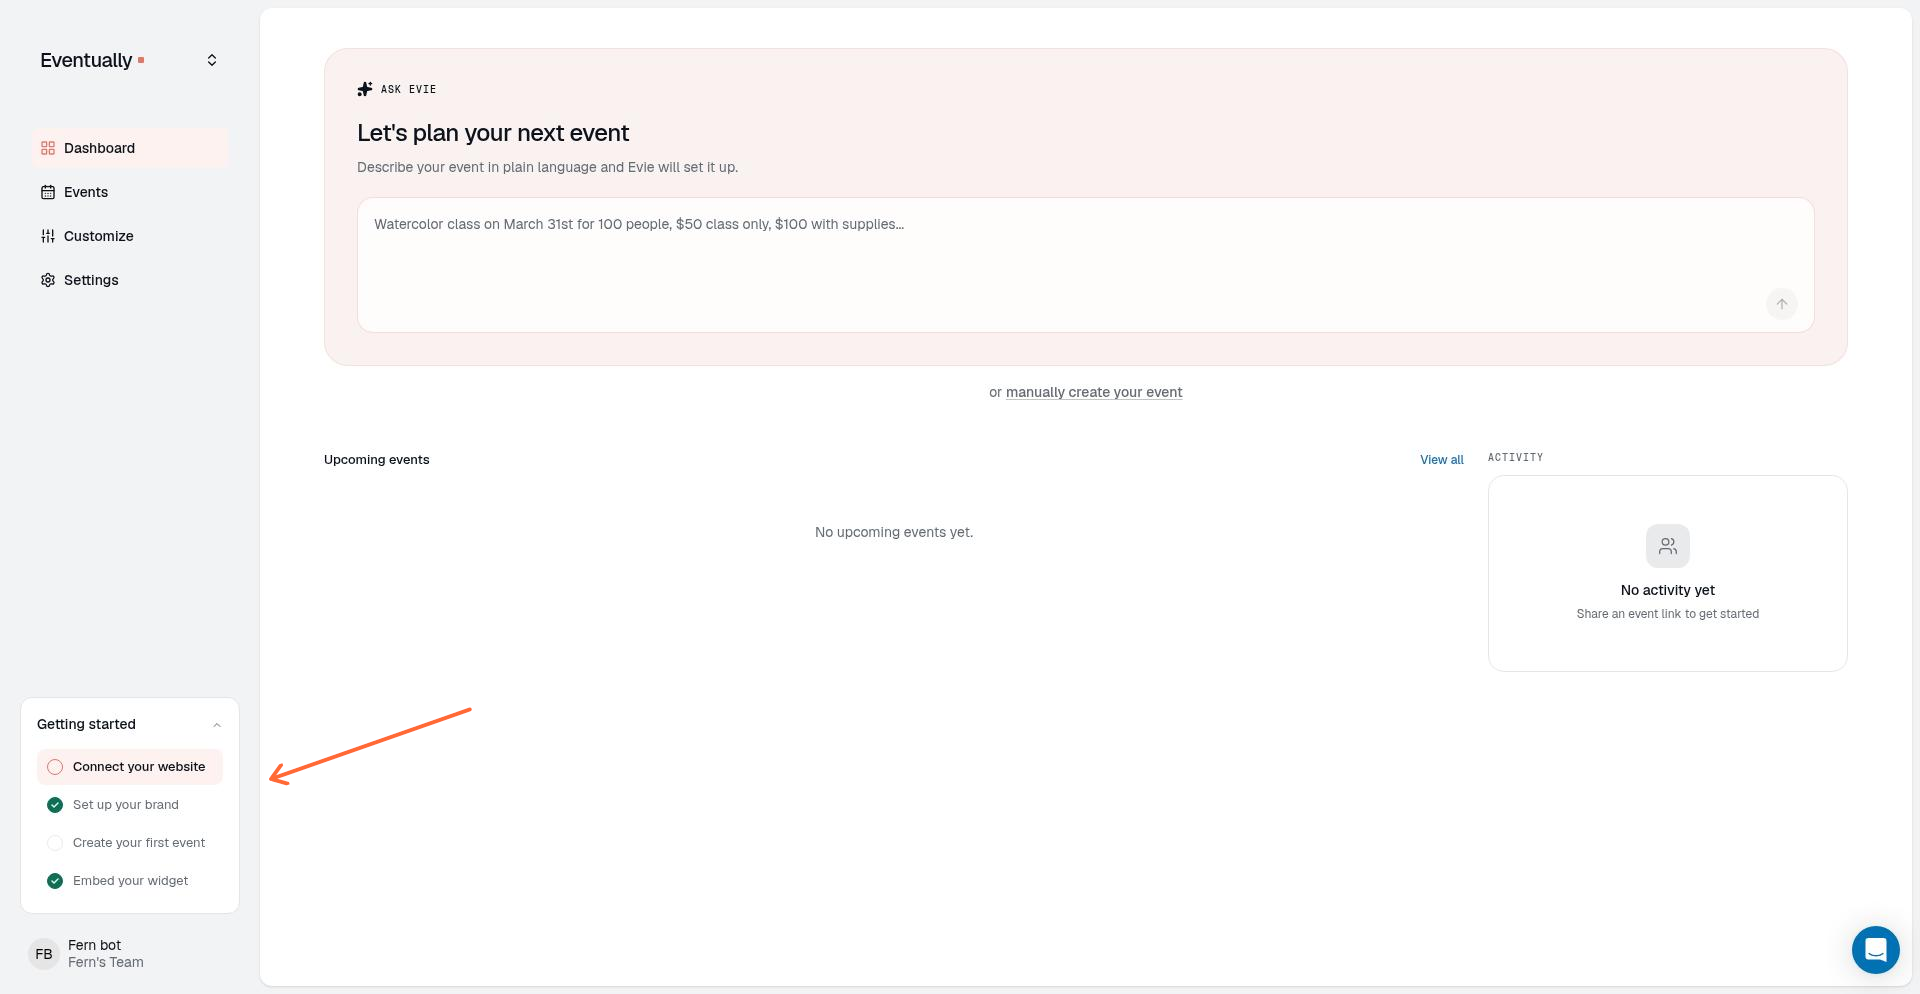Click the Eventually logo
This screenshot has width=1920, height=994.
tap(92, 60)
